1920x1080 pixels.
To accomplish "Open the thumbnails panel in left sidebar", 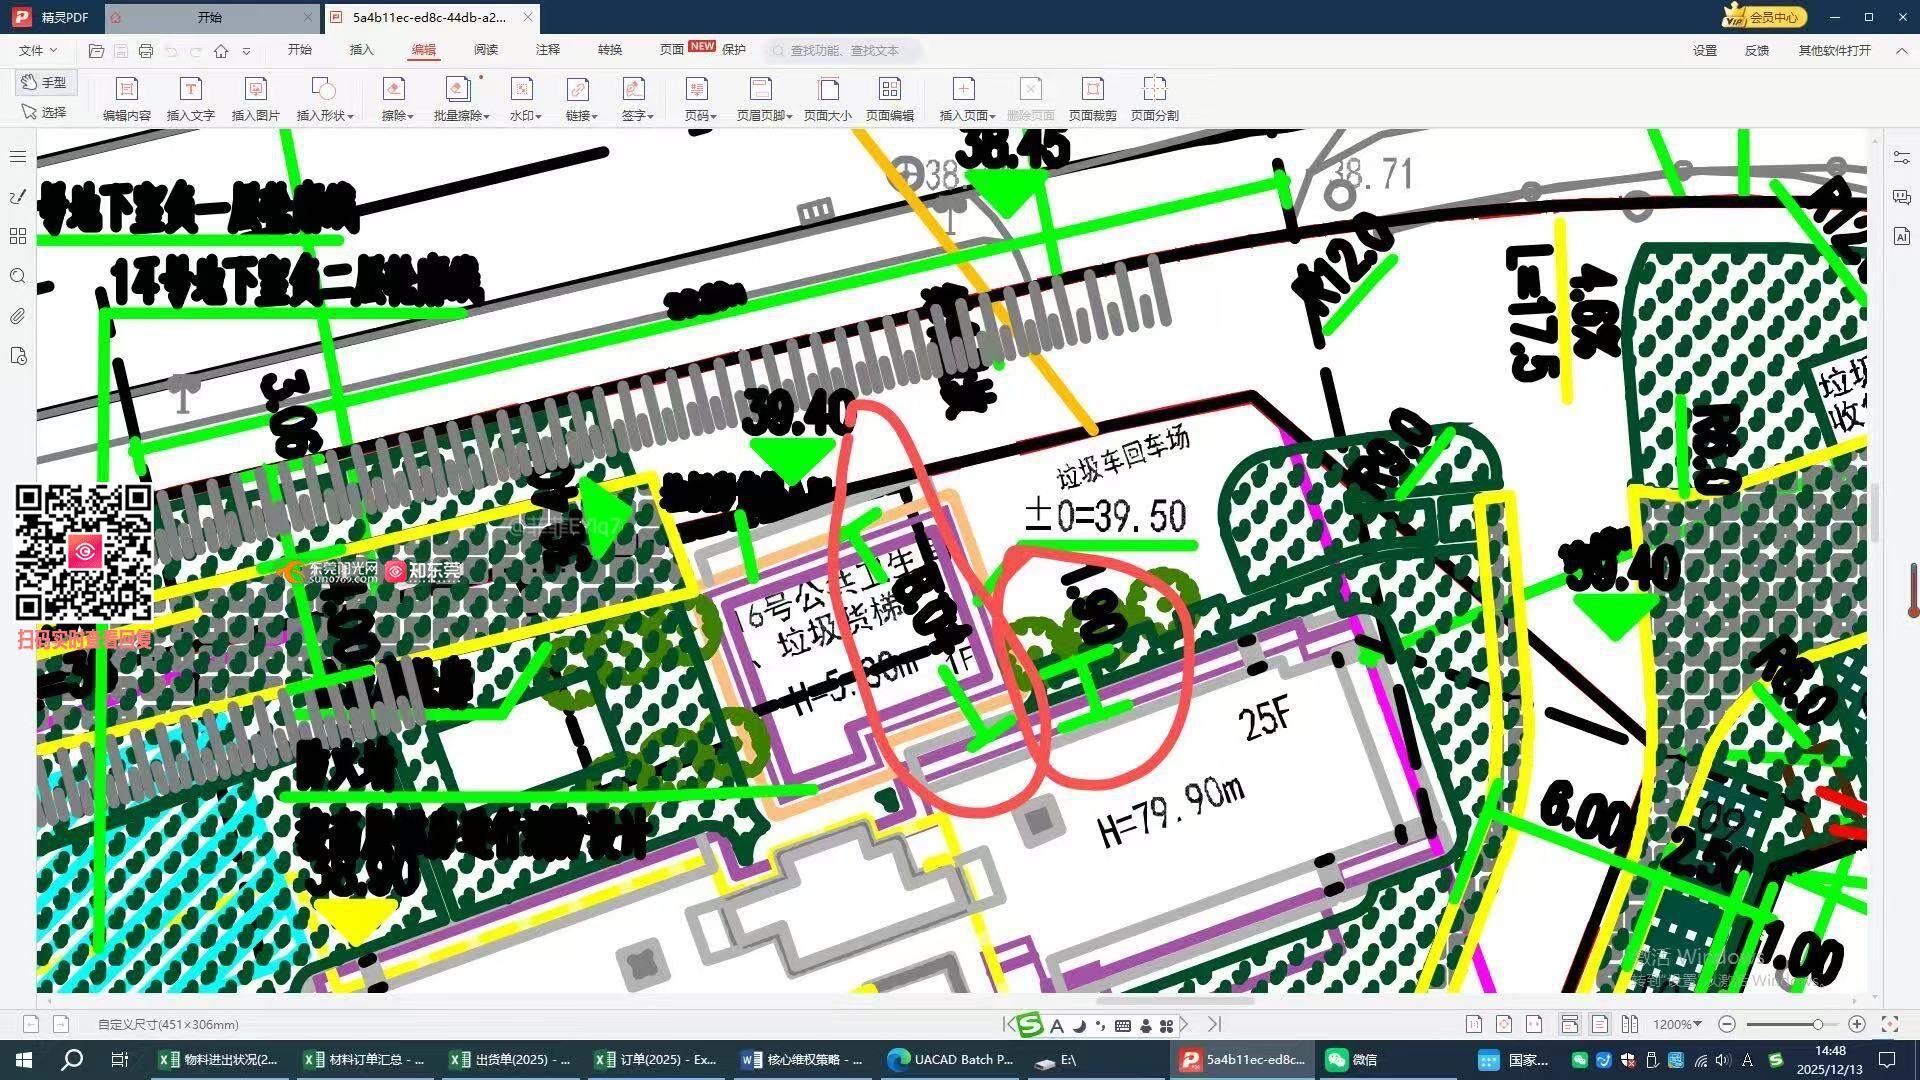I will (18, 236).
